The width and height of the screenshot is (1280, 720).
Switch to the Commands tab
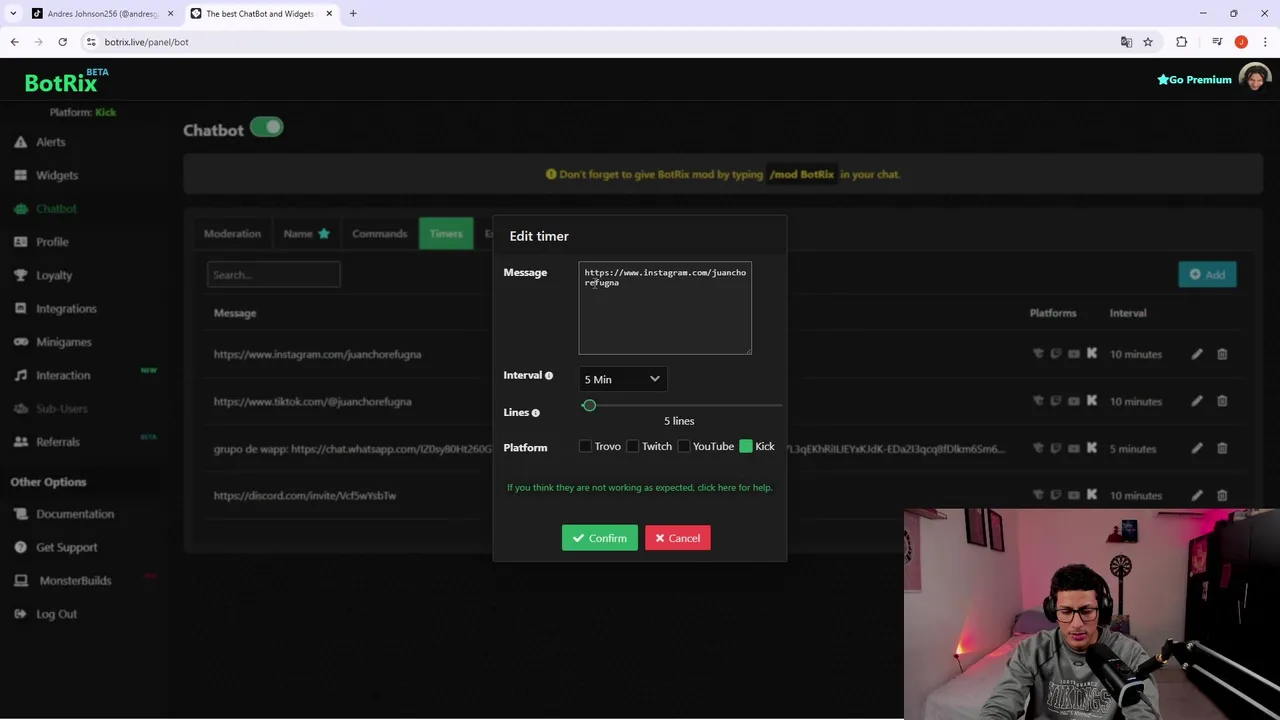[379, 234]
